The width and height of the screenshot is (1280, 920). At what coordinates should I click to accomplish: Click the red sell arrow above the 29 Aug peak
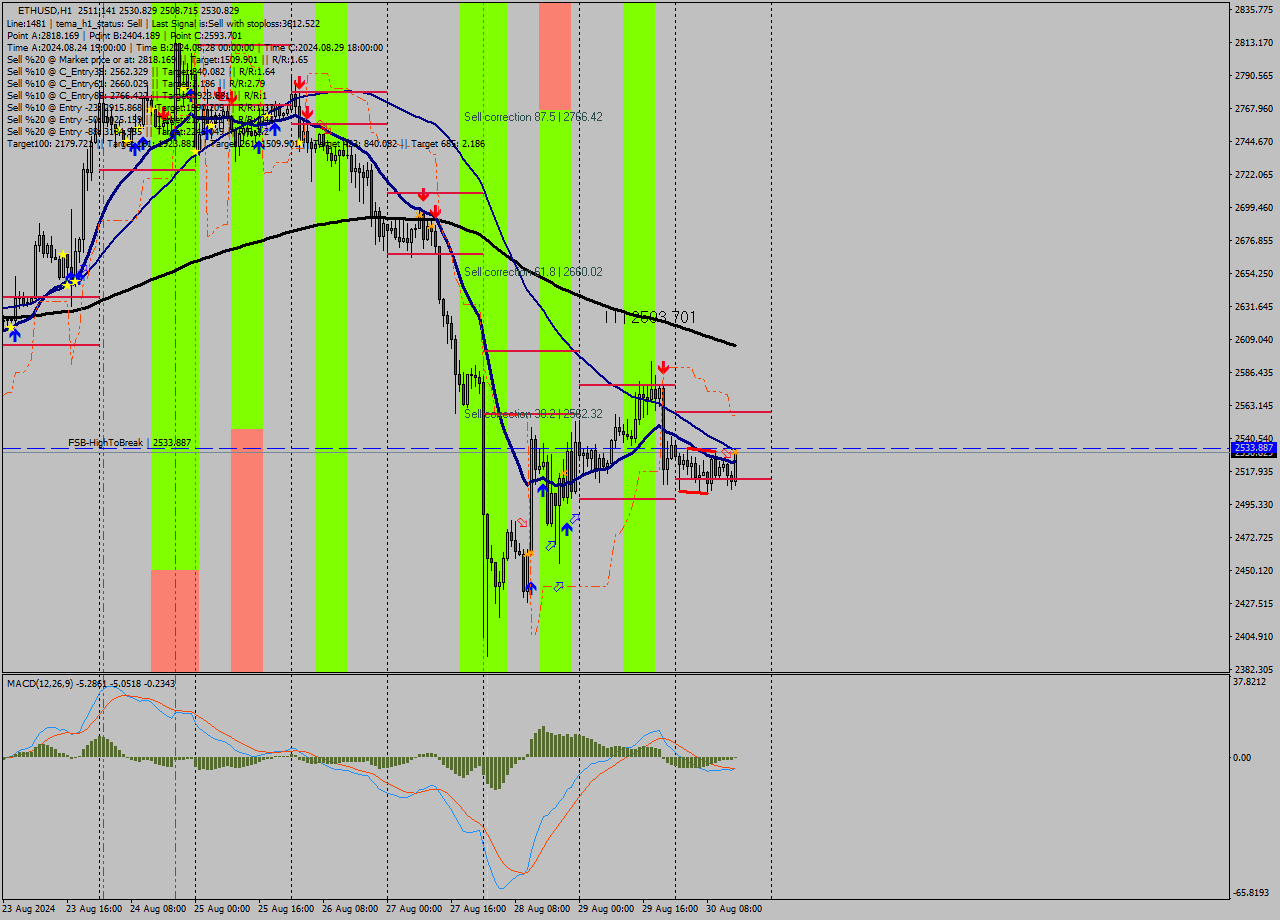(663, 368)
